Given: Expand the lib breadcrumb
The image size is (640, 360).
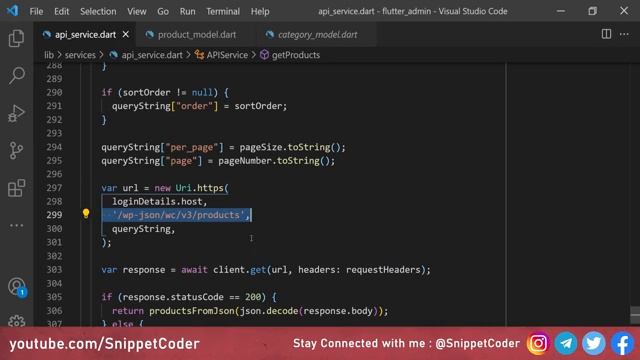Looking at the screenshot, I should click(49, 55).
